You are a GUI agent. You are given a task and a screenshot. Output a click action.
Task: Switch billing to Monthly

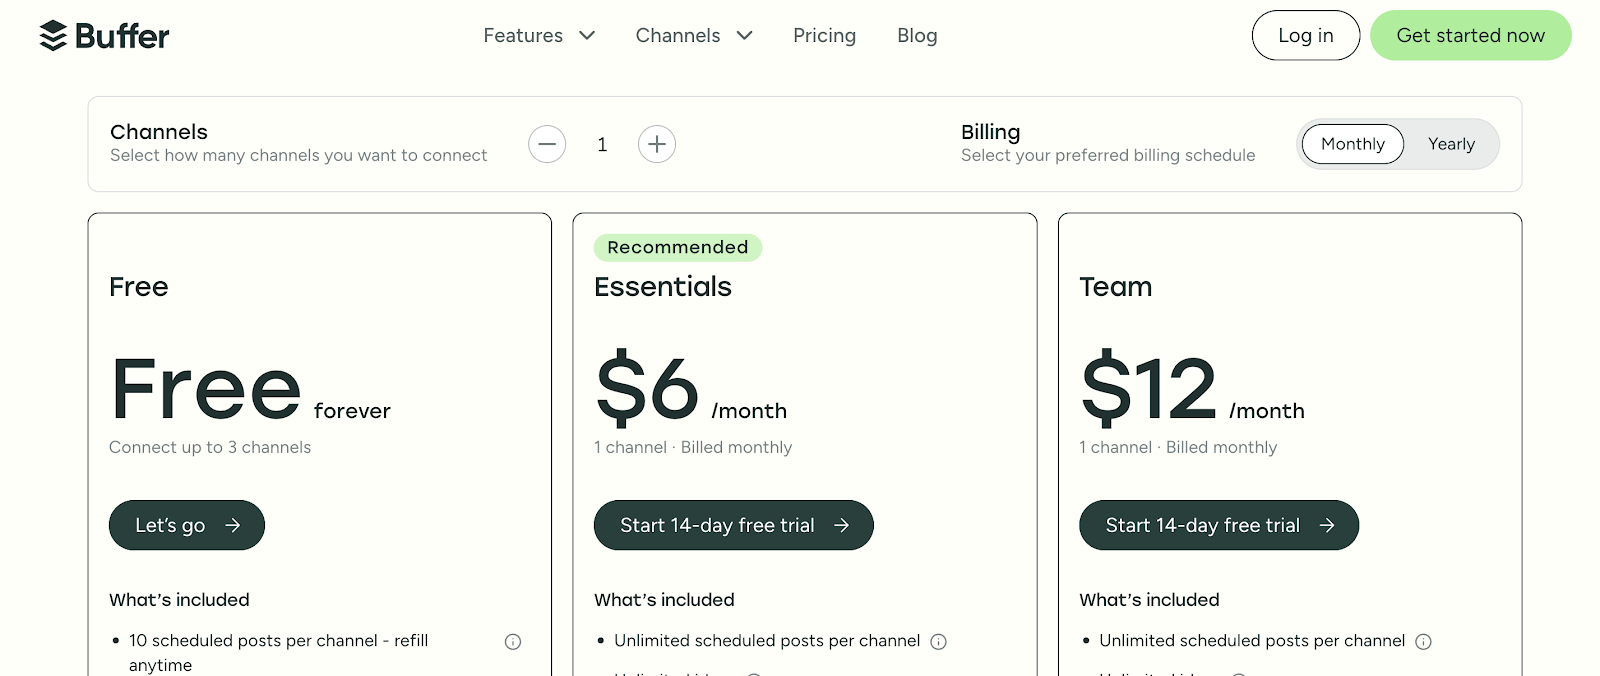click(x=1352, y=144)
